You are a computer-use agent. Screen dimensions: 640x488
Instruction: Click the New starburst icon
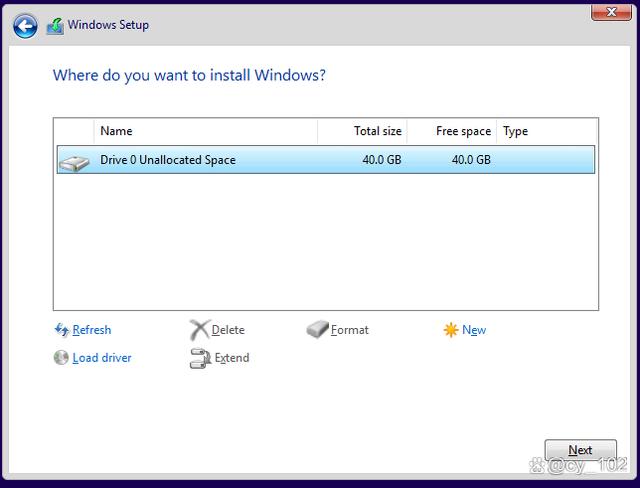(451, 330)
